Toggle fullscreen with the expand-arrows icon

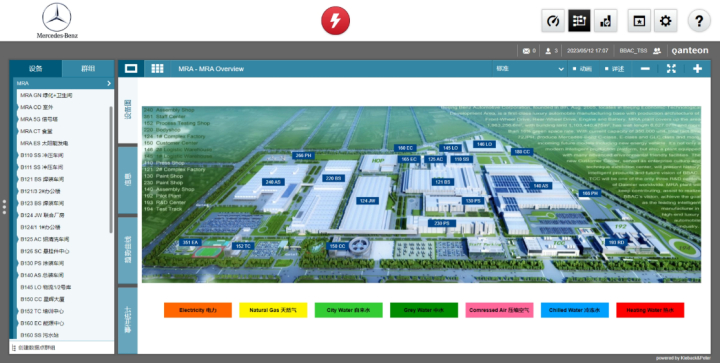point(671,68)
